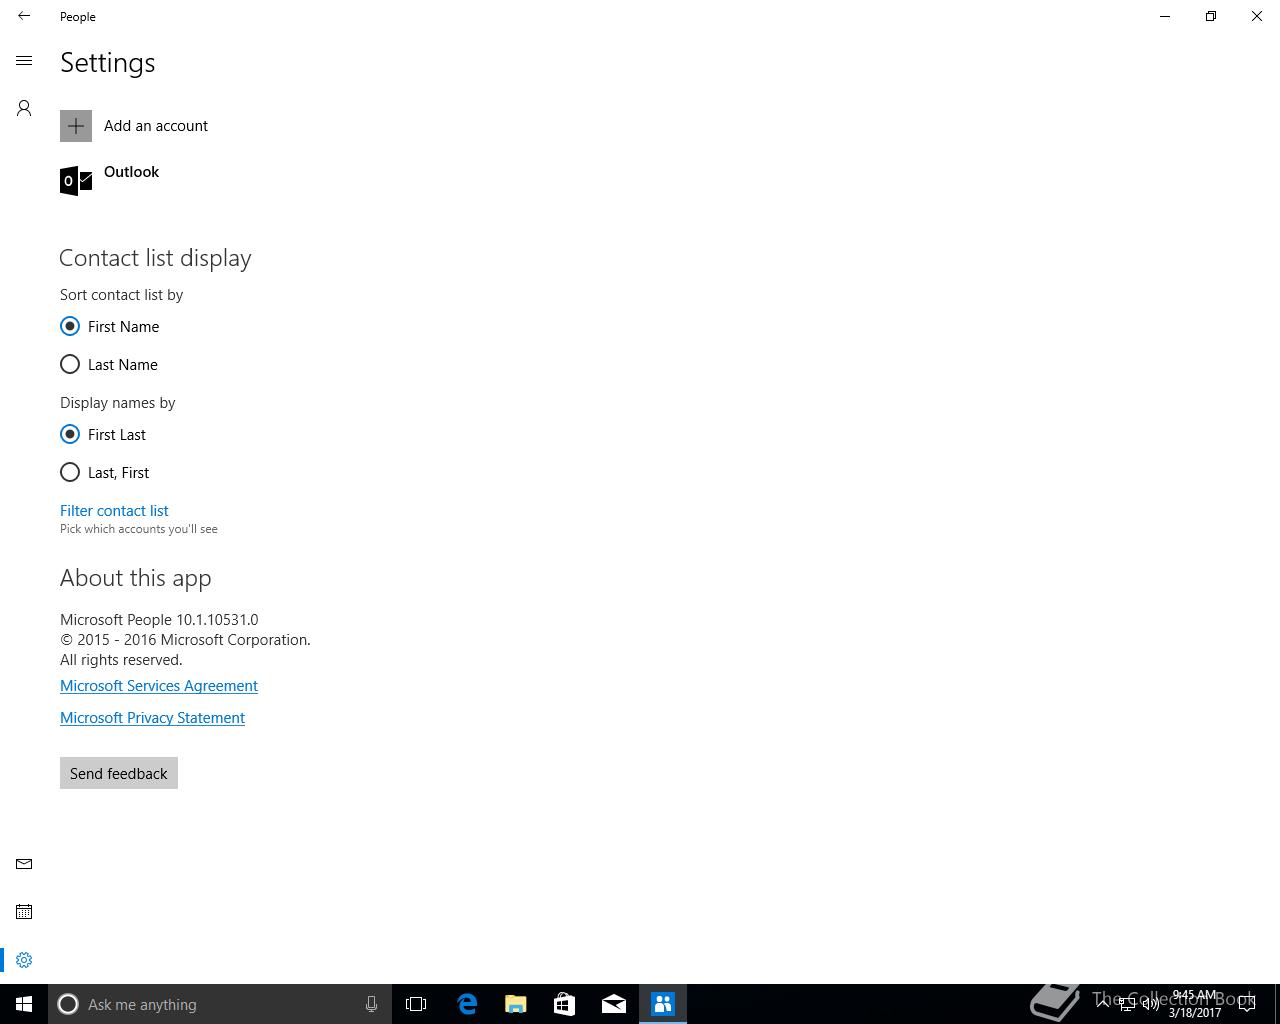
Task: Open the hamburger navigation menu
Action: 24,61
